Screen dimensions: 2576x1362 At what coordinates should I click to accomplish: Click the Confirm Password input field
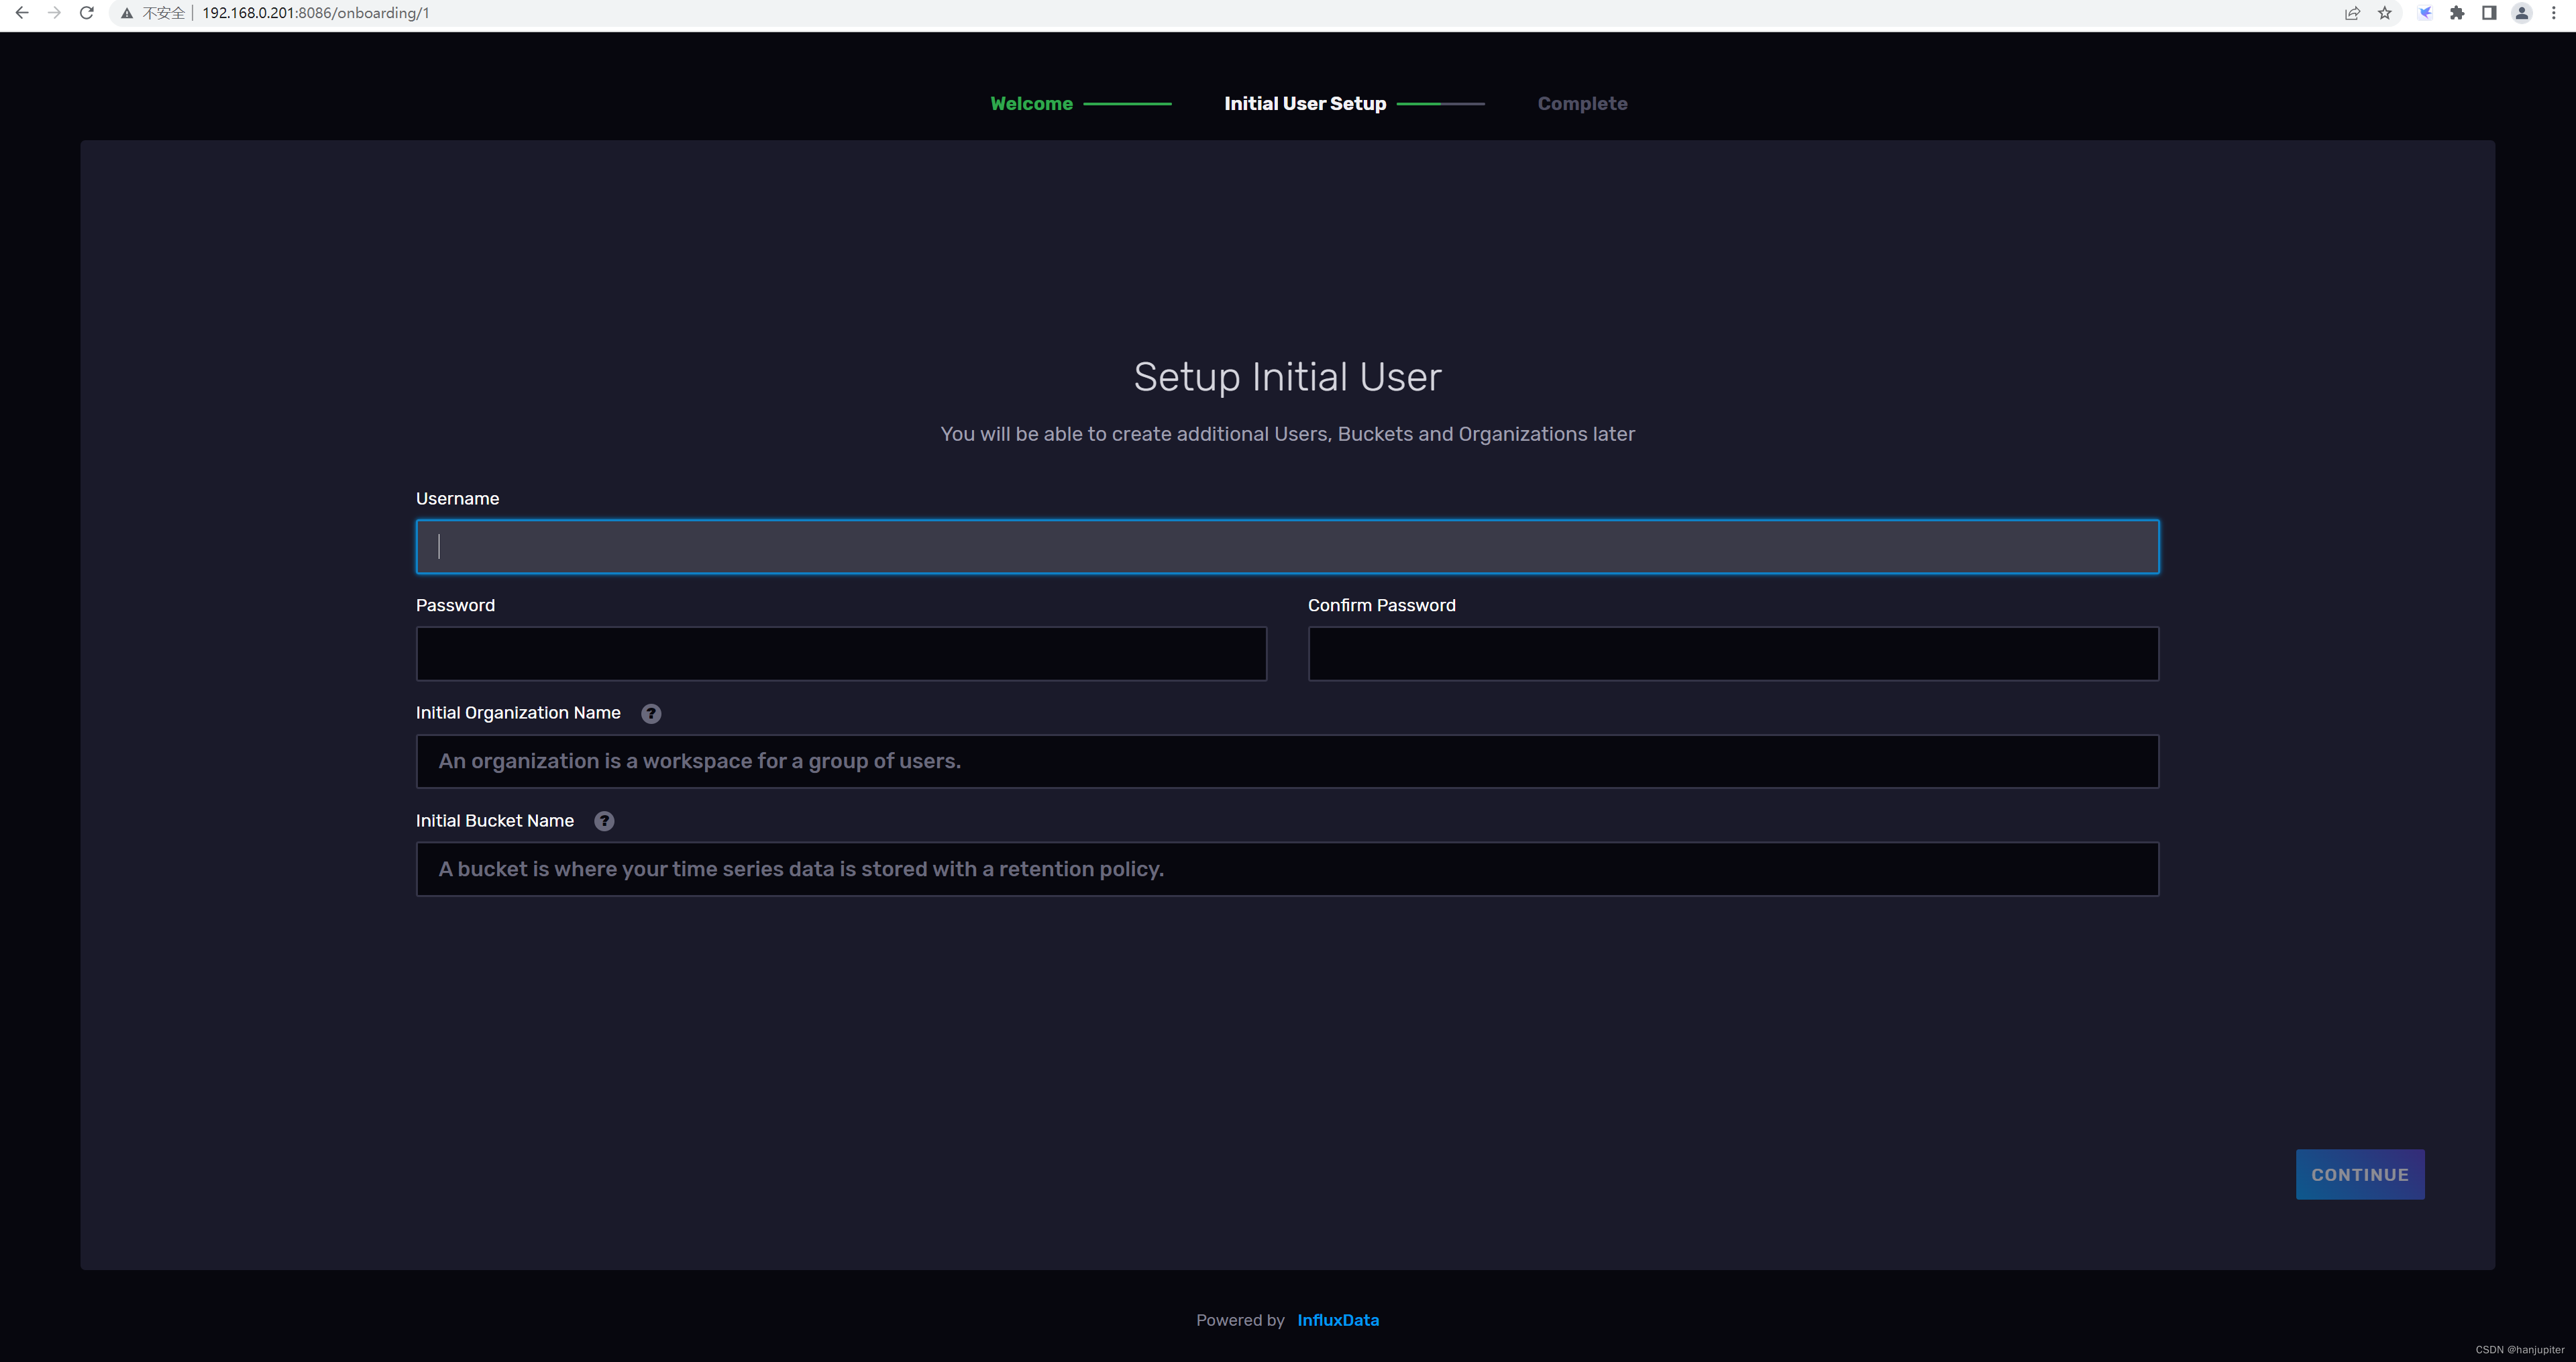(x=1733, y=653)
